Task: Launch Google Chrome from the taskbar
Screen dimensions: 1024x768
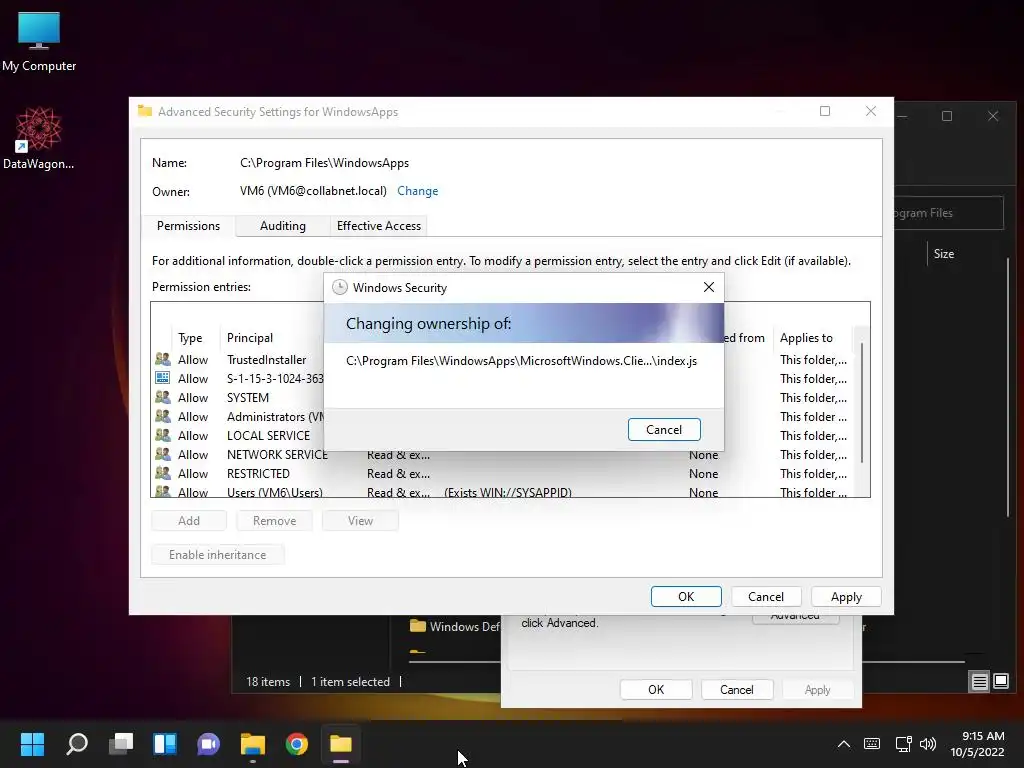Action: point(296,744)
